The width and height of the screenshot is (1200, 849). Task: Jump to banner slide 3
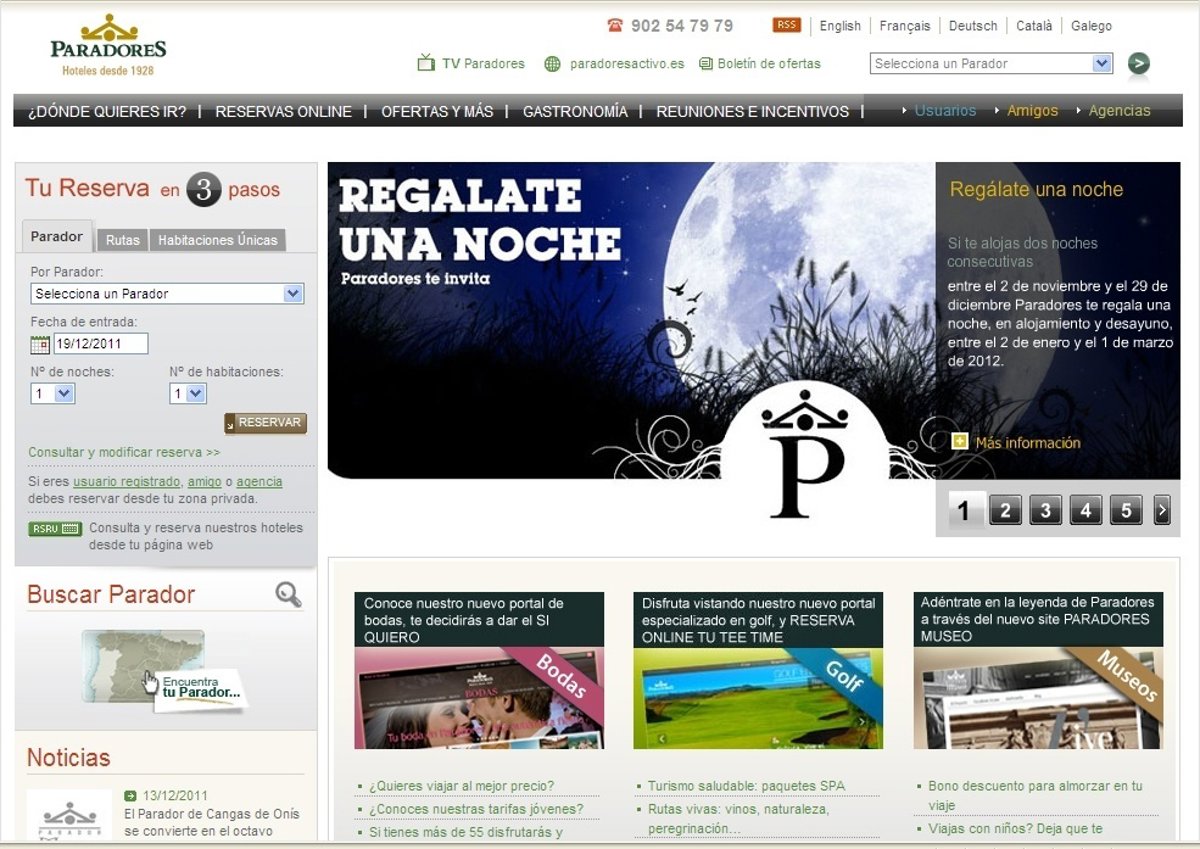coord(1045,511)
